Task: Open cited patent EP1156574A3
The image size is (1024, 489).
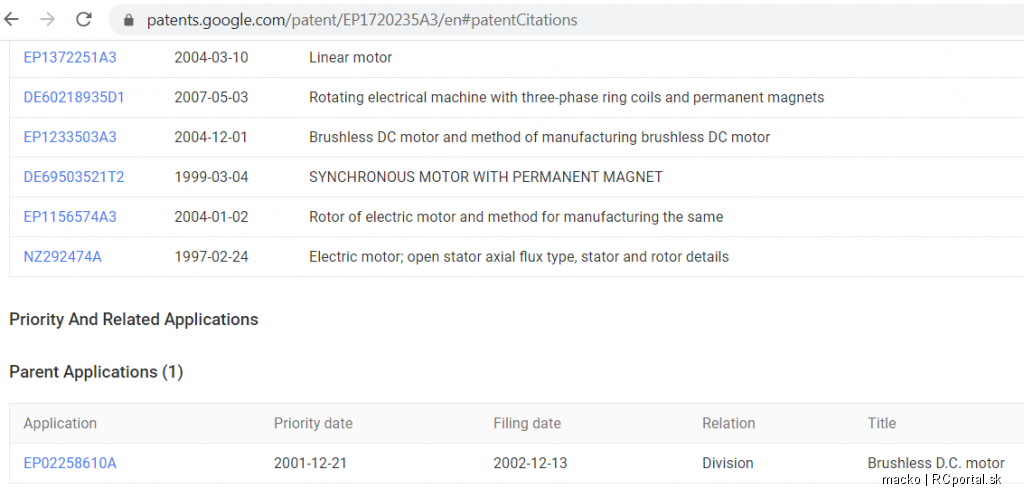Action: tap(70, 217)
